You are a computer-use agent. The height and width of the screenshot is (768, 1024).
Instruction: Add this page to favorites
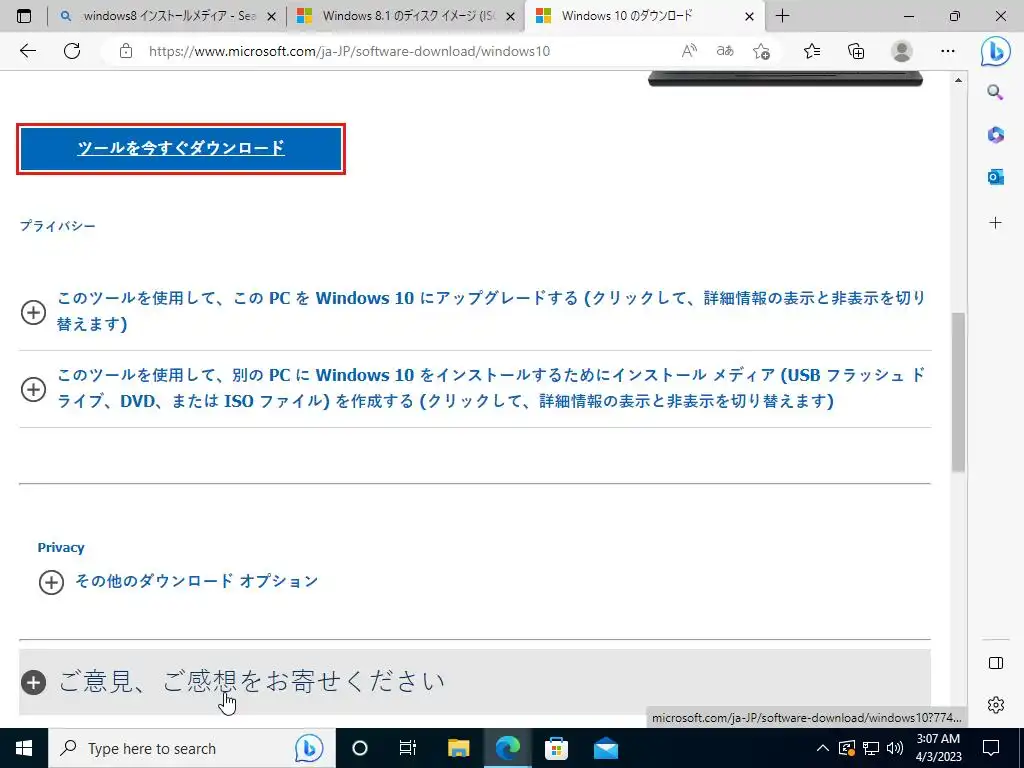[761, 51]
